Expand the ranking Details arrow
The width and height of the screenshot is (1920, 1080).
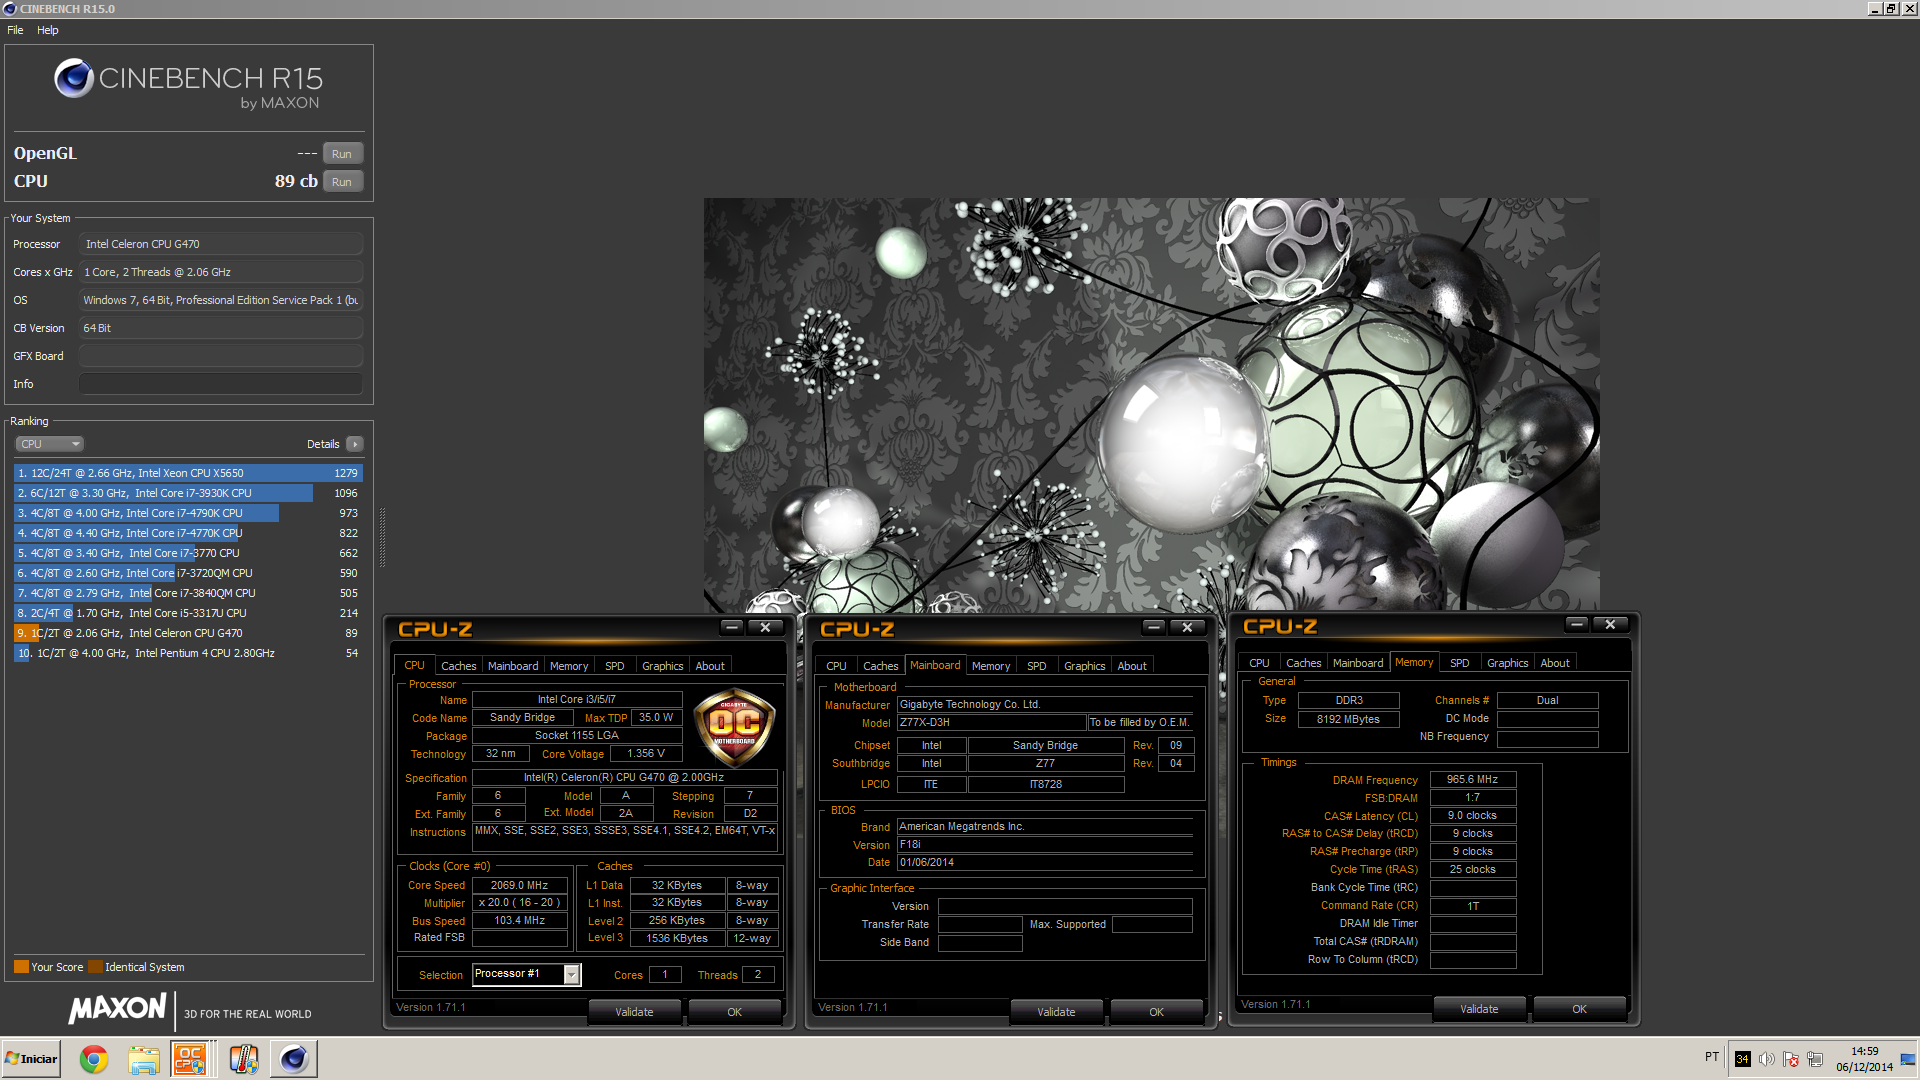tap(355, 444)
